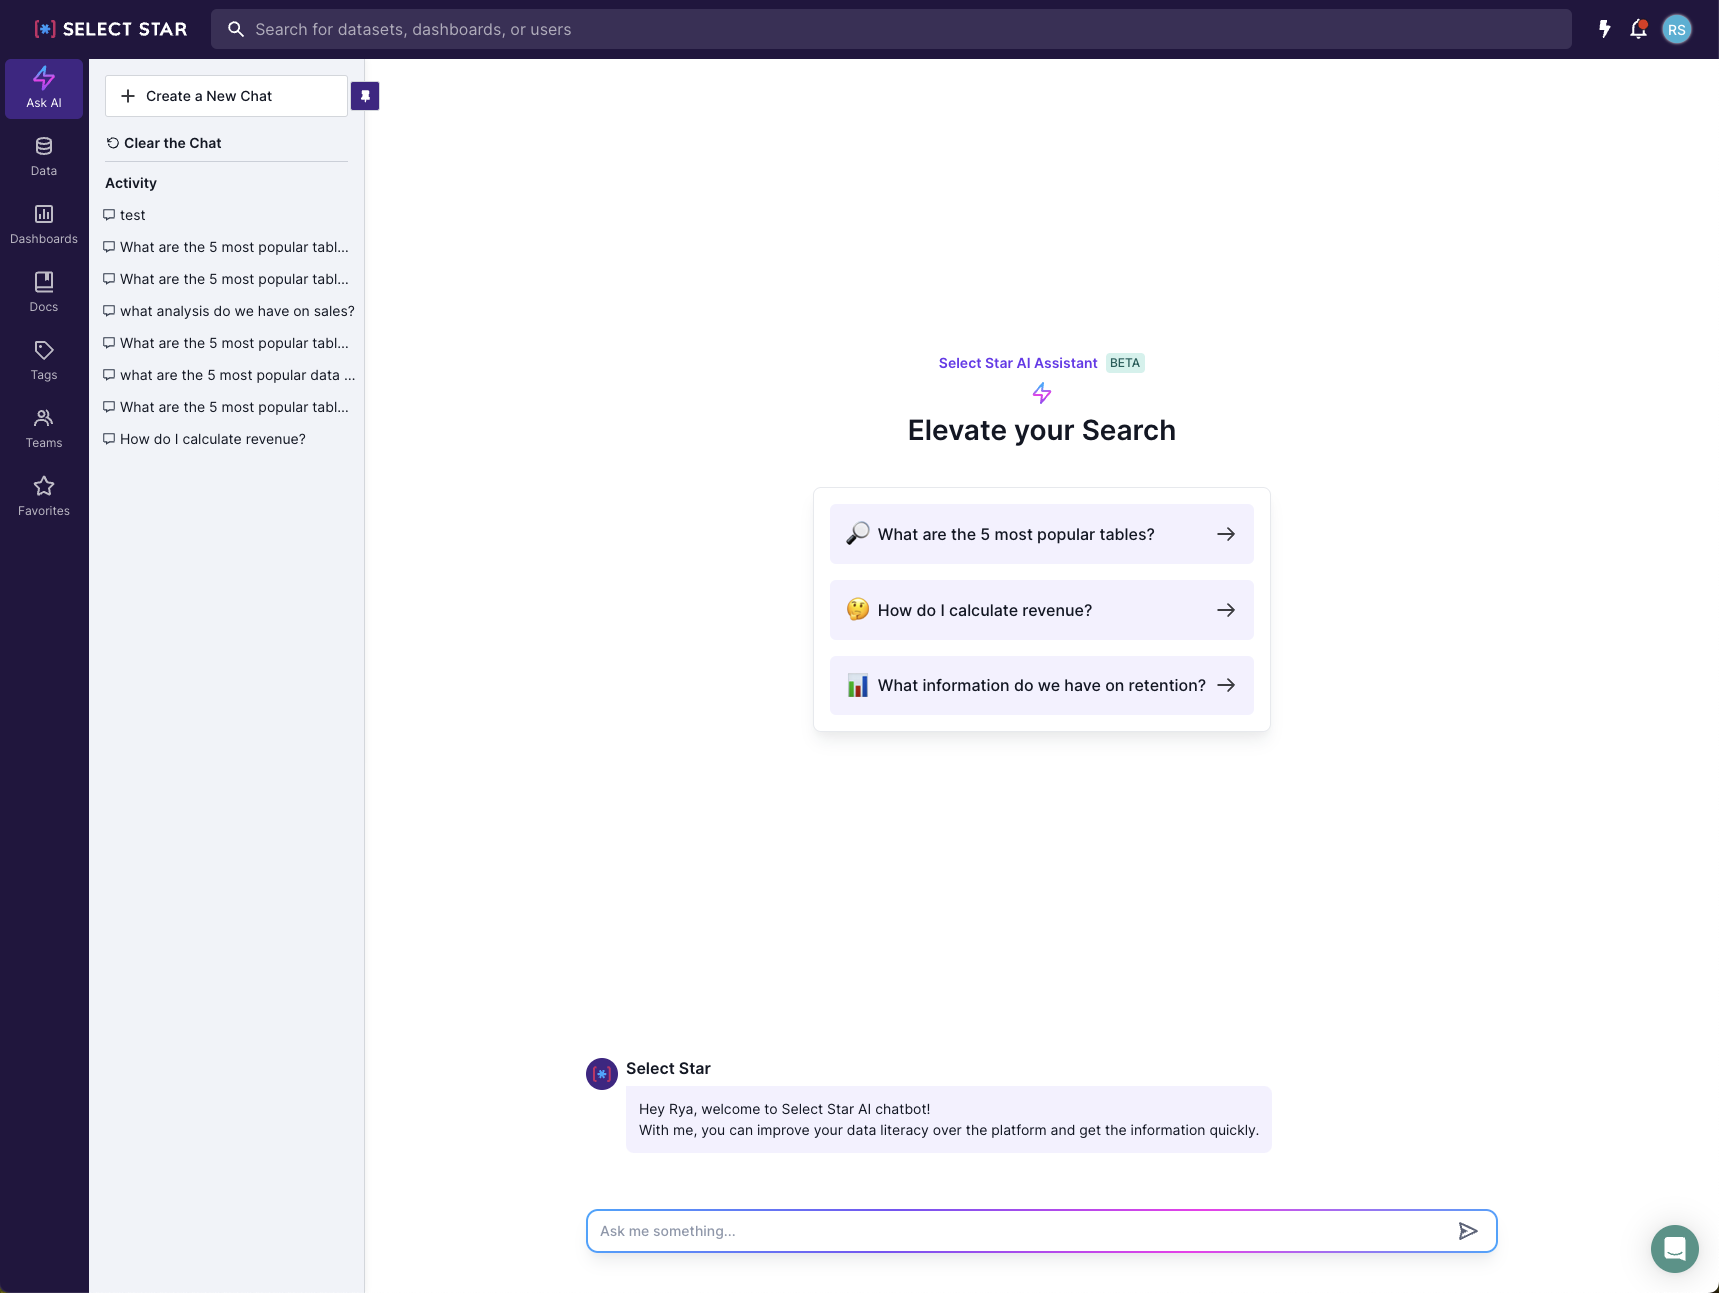The width and height of the screenshot is (1719, 1293).
Task: Click Create a New Chat button
Action: click(x=226, y=96)
